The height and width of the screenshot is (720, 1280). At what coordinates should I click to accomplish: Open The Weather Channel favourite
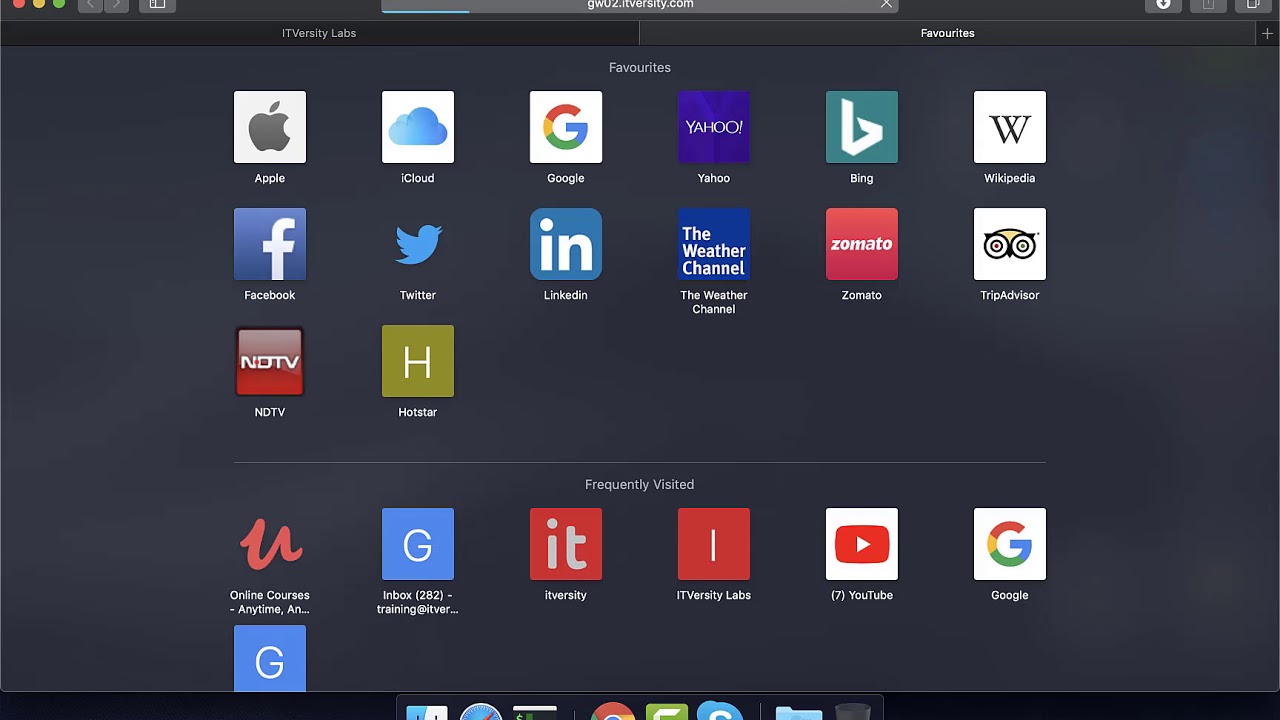tap(713, 244)
